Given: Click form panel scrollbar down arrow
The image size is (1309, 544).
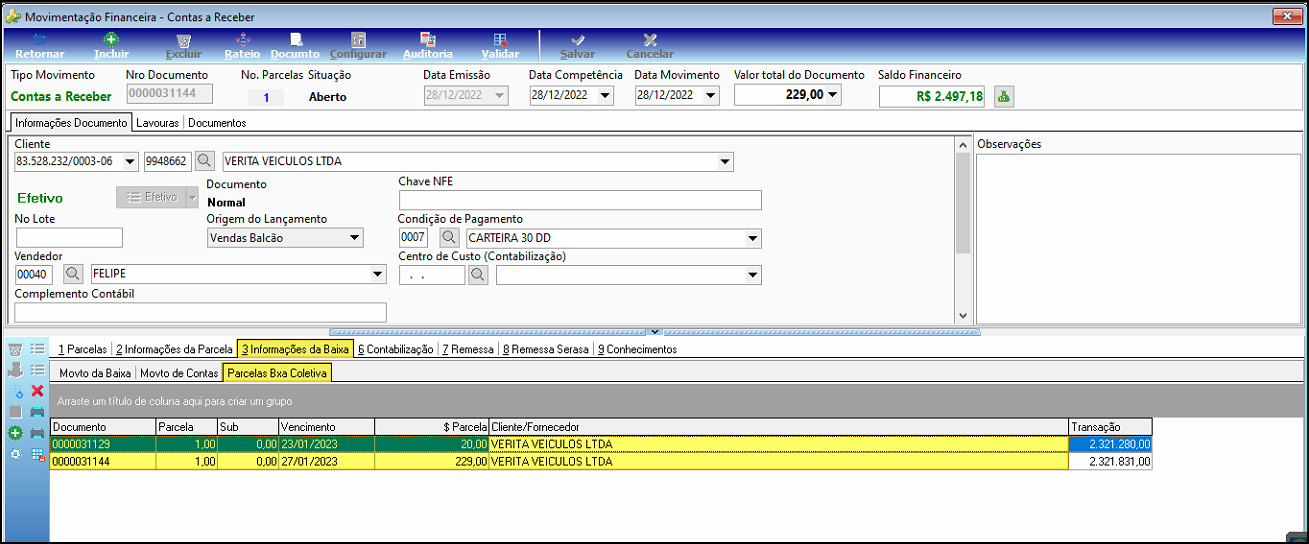Looking at the screenshot, I should (963, 315).
